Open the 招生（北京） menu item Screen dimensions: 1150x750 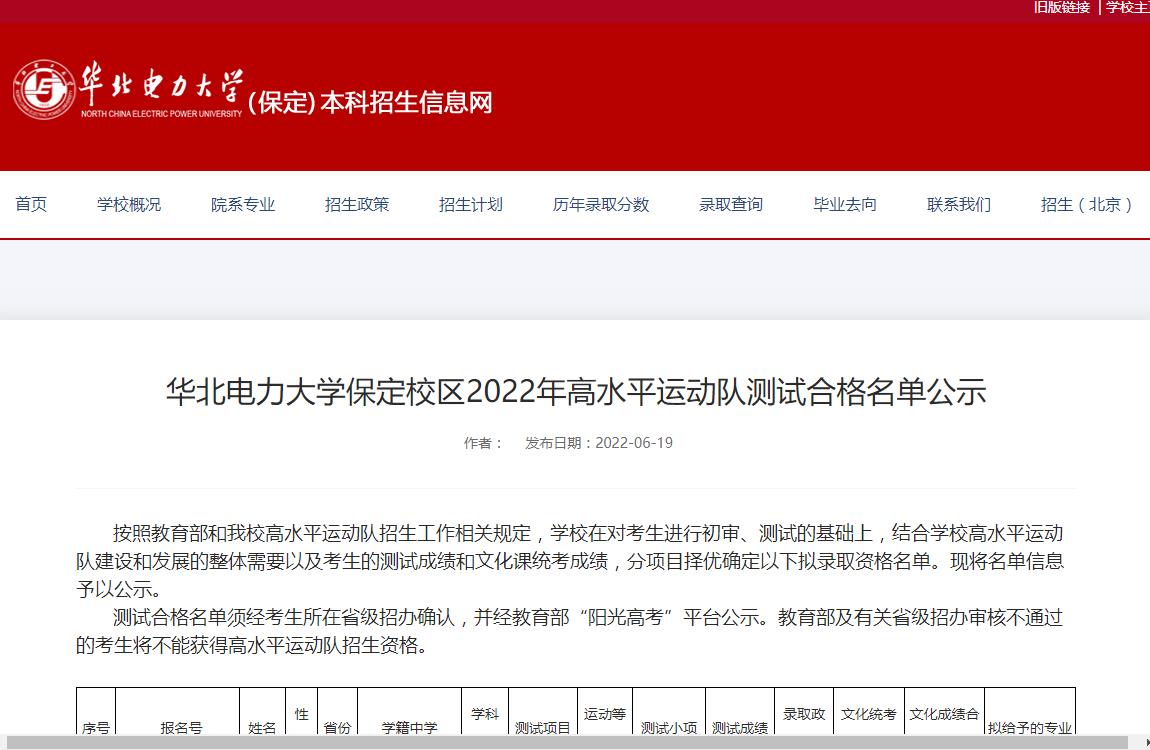(1087, 205)
